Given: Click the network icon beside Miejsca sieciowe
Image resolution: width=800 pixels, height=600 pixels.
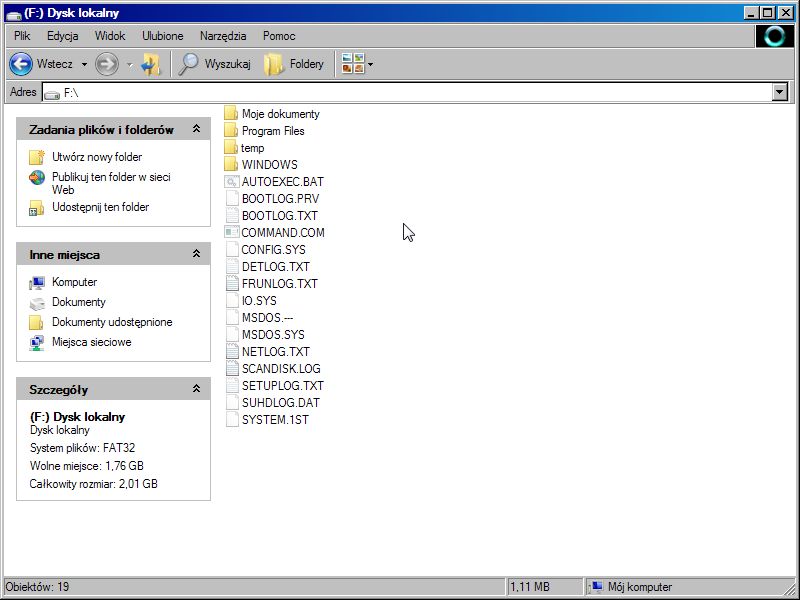Looking at the screenshot, I should pyautogui.click(x=37, y=342).
